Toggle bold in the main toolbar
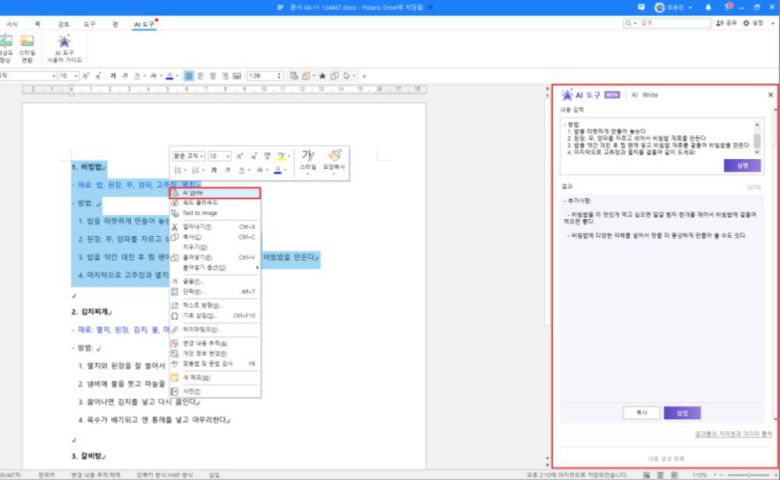Image resolution: width=780 pixels, height=480 pixels. (113, 76)
